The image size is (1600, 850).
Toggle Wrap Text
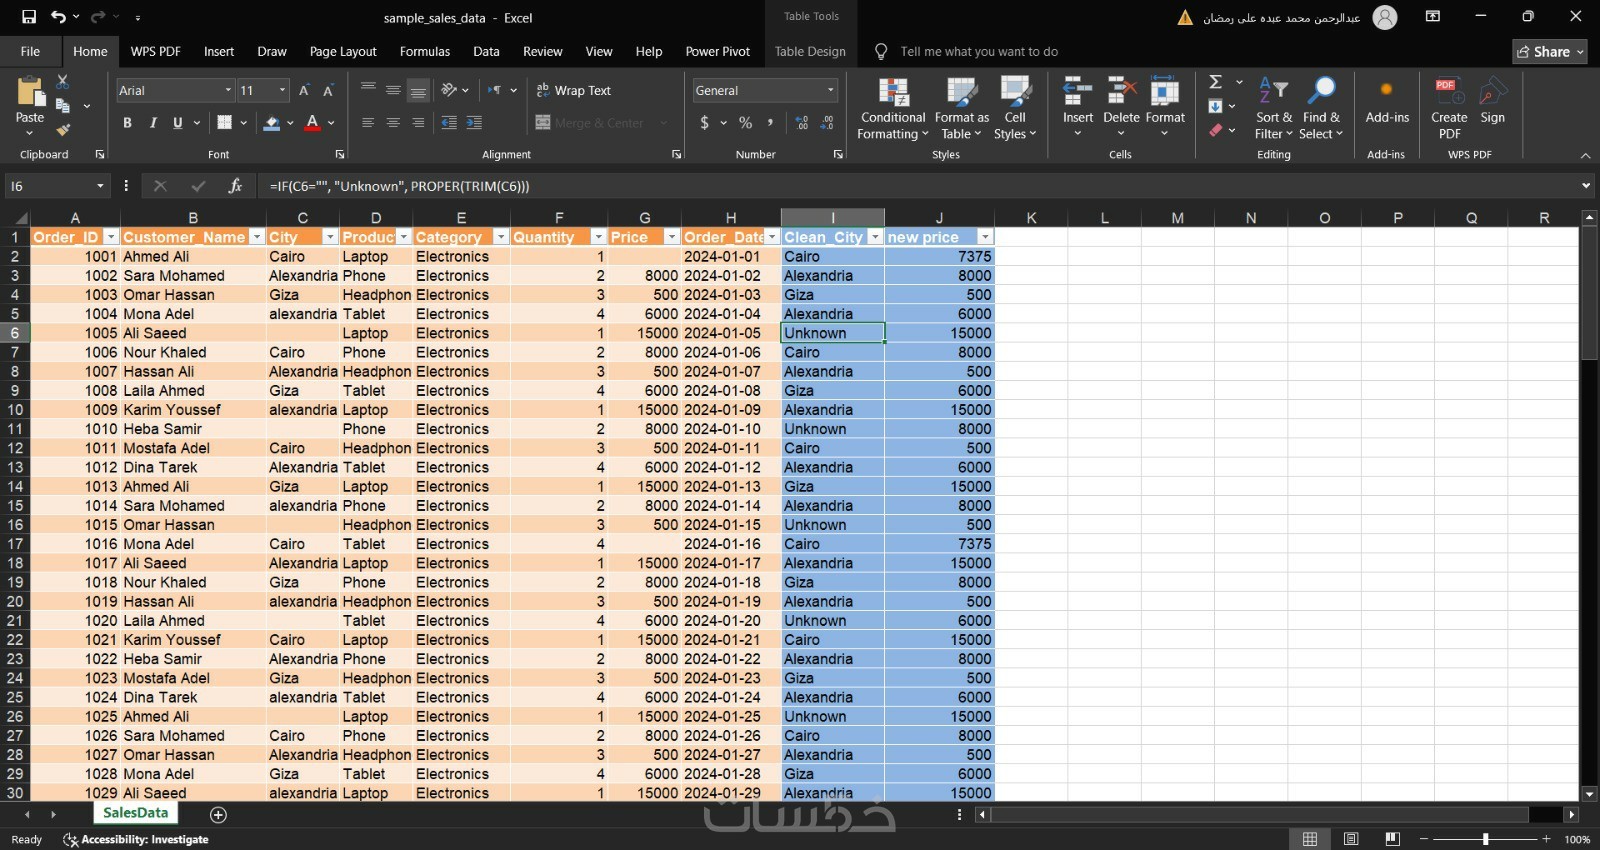click(x=574, y=90)
